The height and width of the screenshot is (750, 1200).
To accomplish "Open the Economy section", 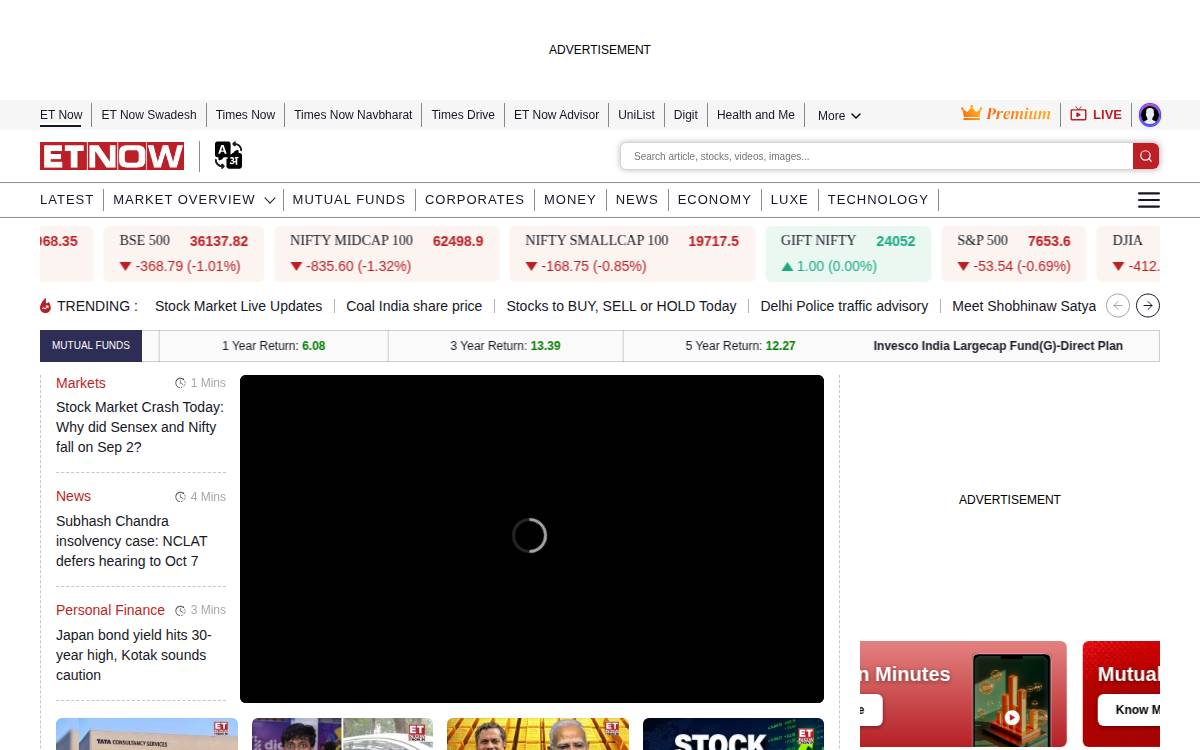I will click(x=714, y=200).
